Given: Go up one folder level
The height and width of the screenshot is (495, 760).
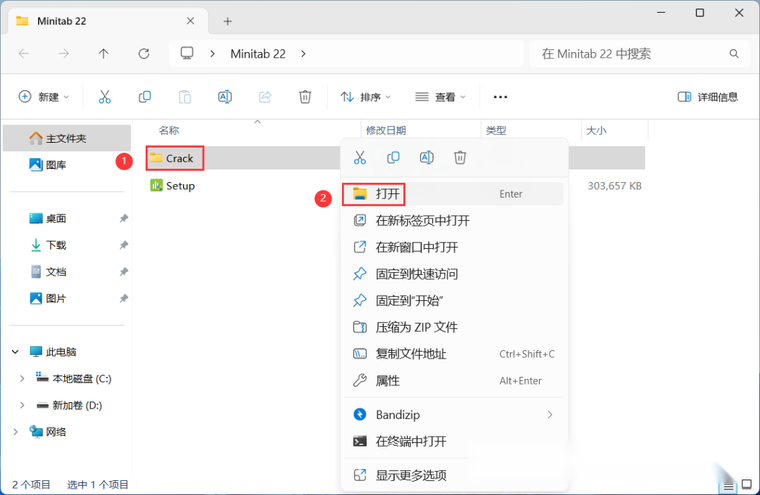Looking at the screenshot, I should click(x=103, y=54).
